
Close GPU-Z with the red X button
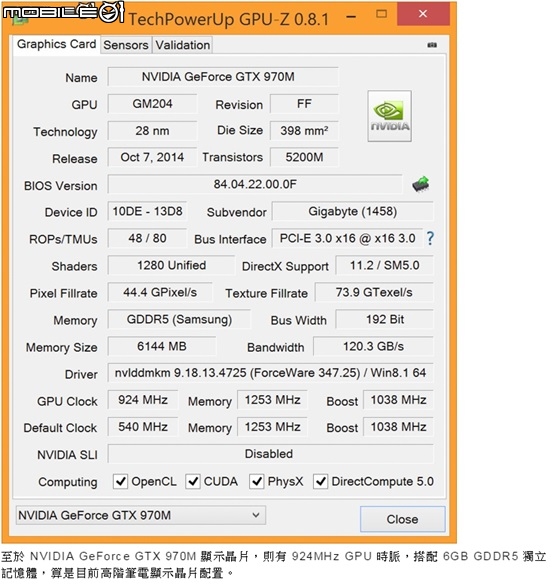click(423, 14)
